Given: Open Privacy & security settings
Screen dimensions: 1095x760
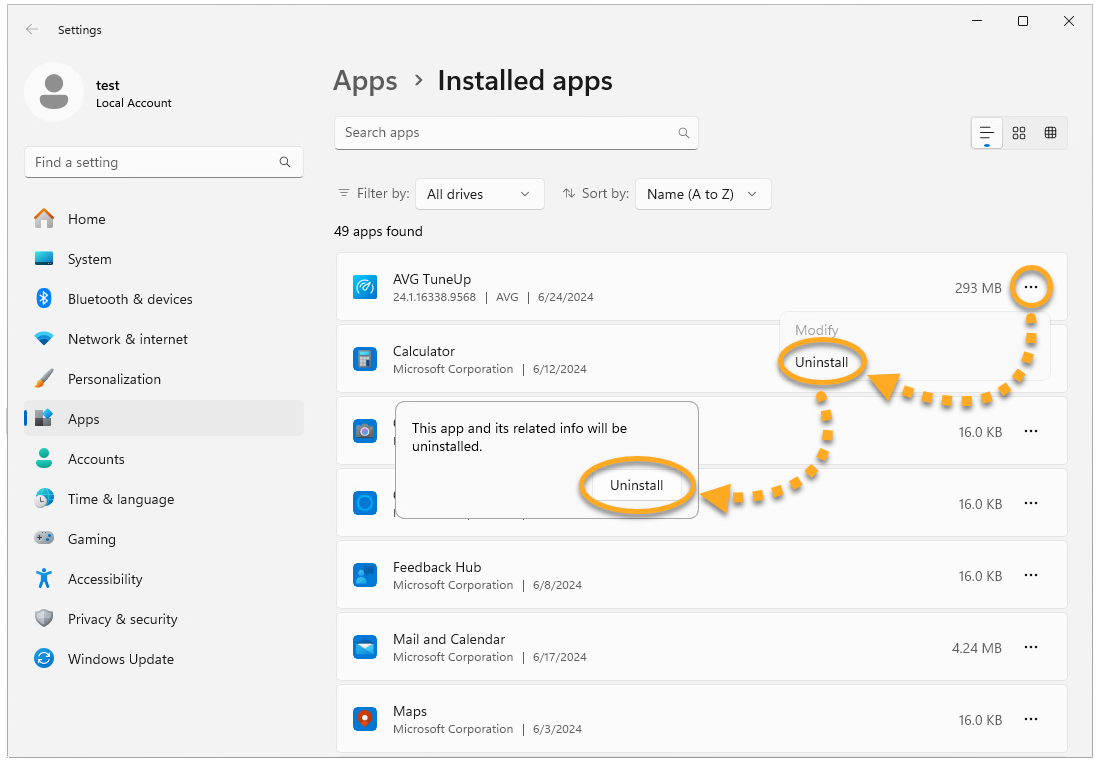Looking at the screenshot, I should coord(122,619).
